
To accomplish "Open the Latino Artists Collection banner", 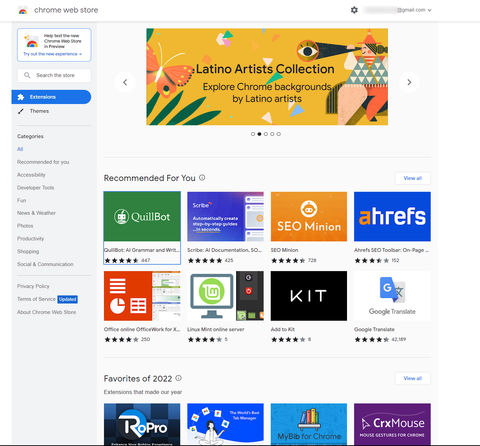I will pos(267,77).
